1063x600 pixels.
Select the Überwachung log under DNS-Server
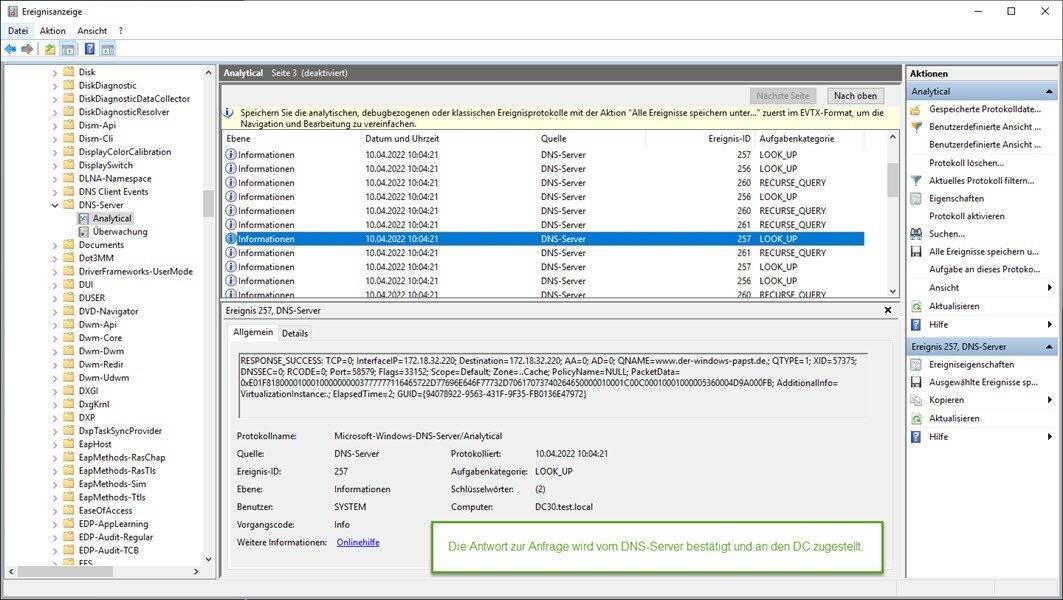tap(120, 231)
